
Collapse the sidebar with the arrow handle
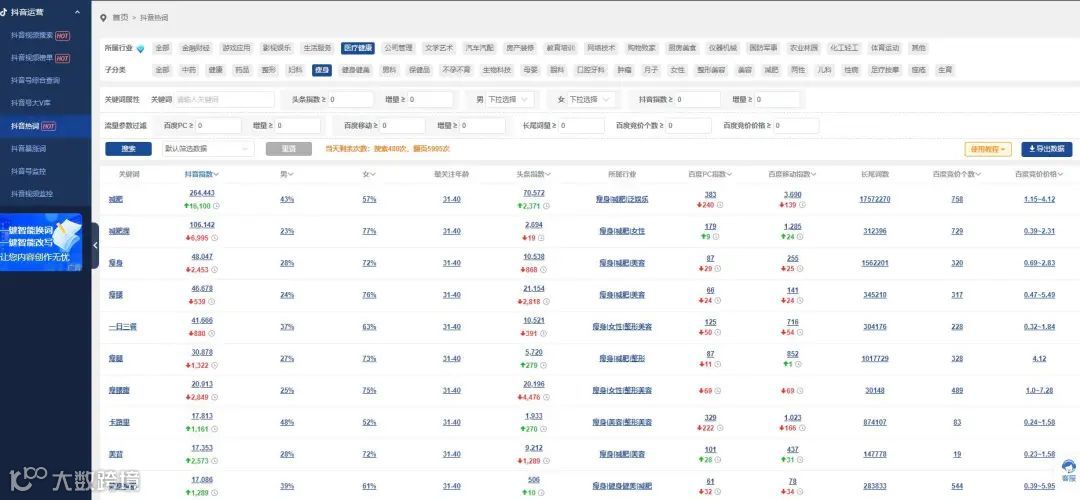point(95,245)
